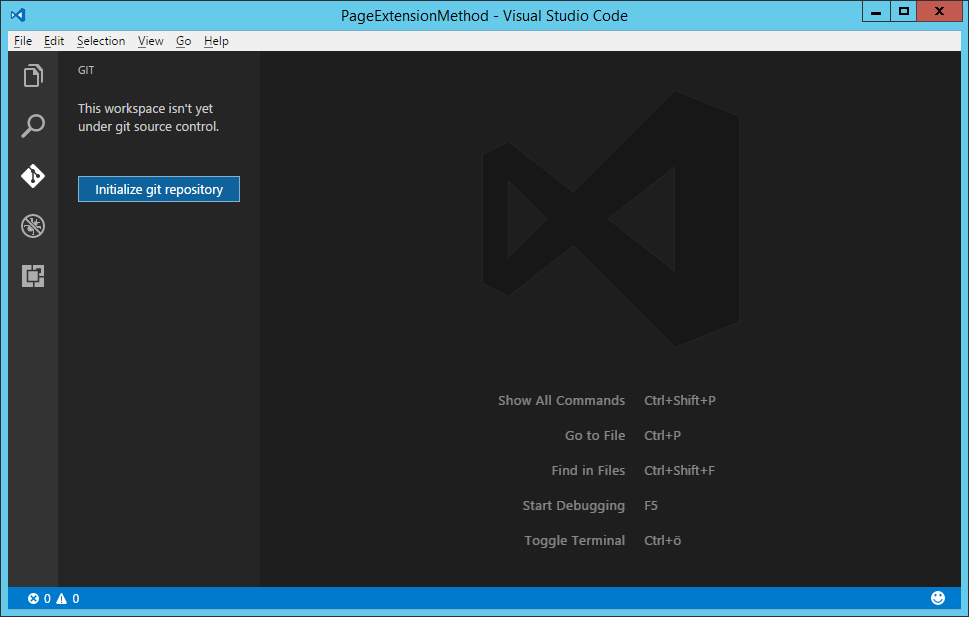
Task: Open the Search view icon
Action: coord(33,126)
